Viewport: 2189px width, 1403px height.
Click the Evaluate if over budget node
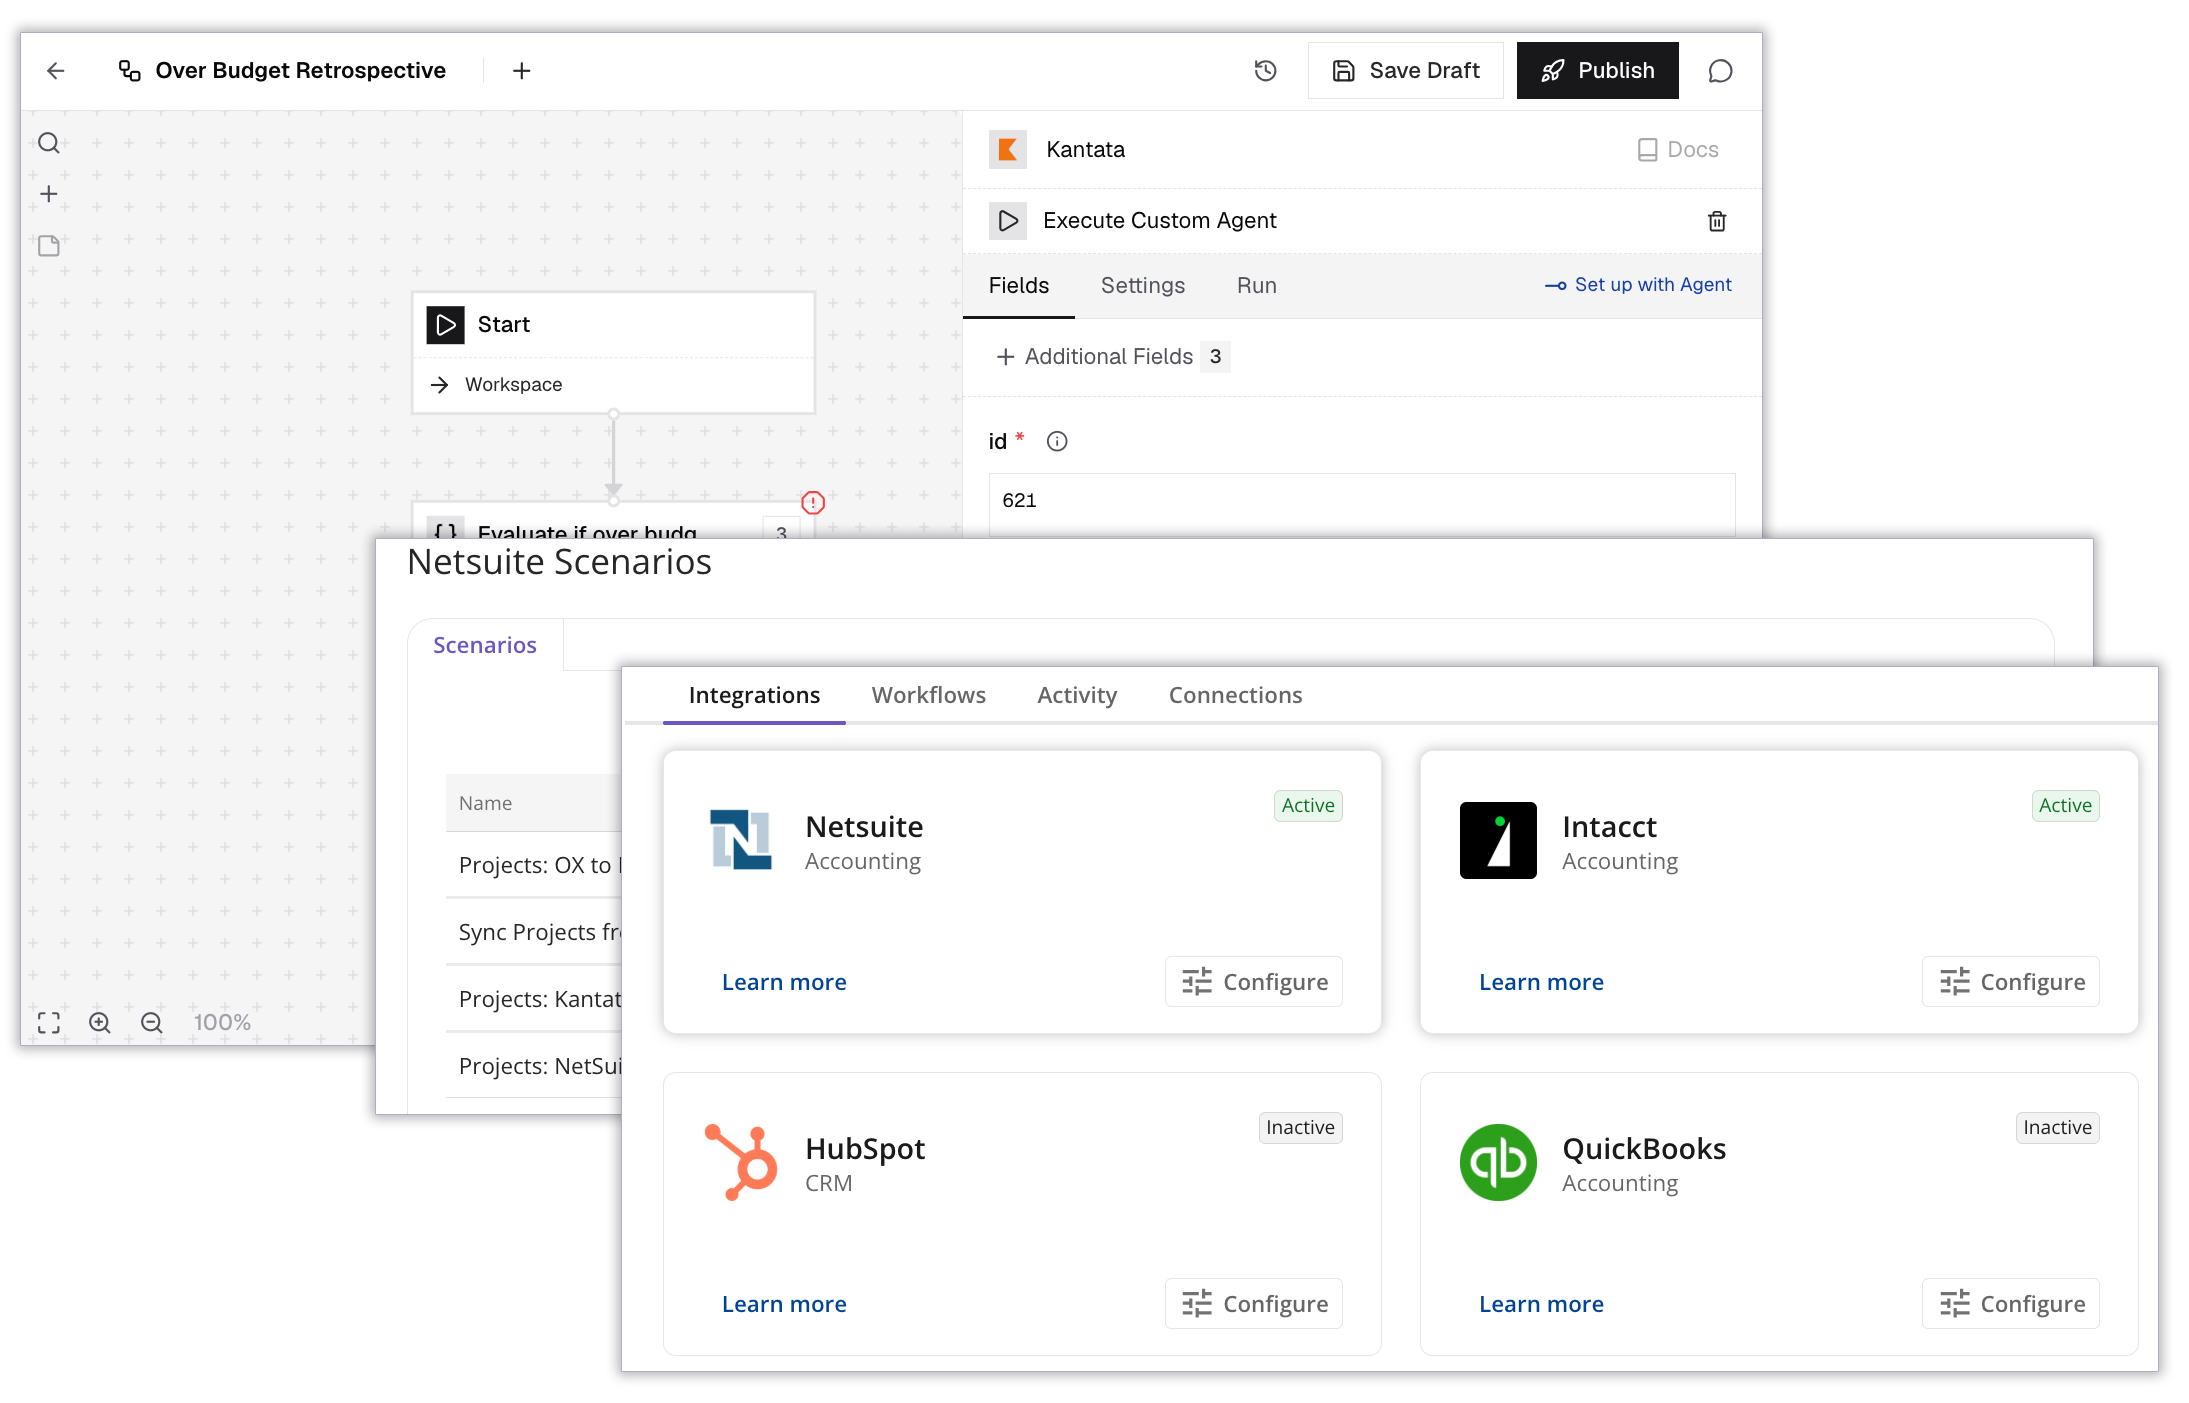(613, 522)
